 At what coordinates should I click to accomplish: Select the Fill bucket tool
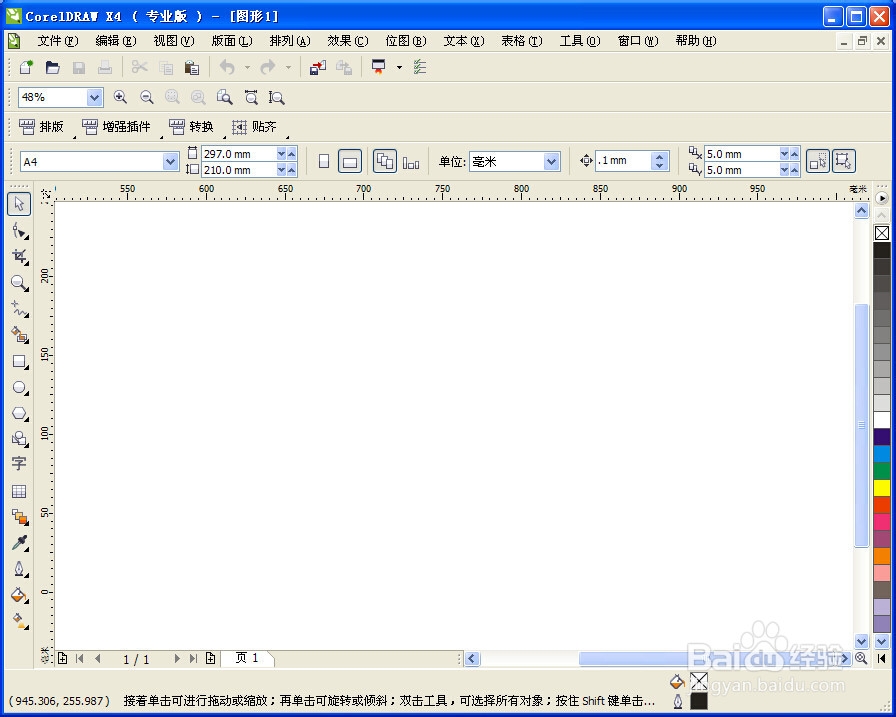tap(19, 595)
